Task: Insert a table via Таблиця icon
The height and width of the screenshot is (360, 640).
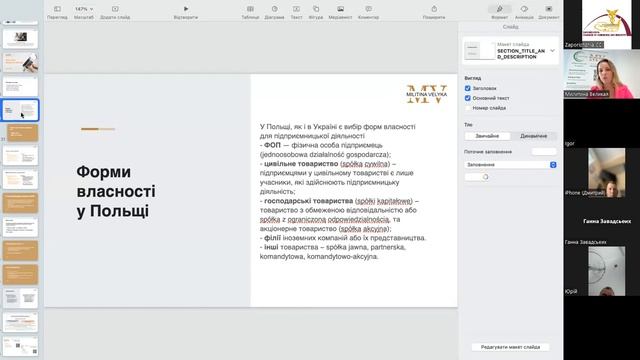Action: (250, 9)
